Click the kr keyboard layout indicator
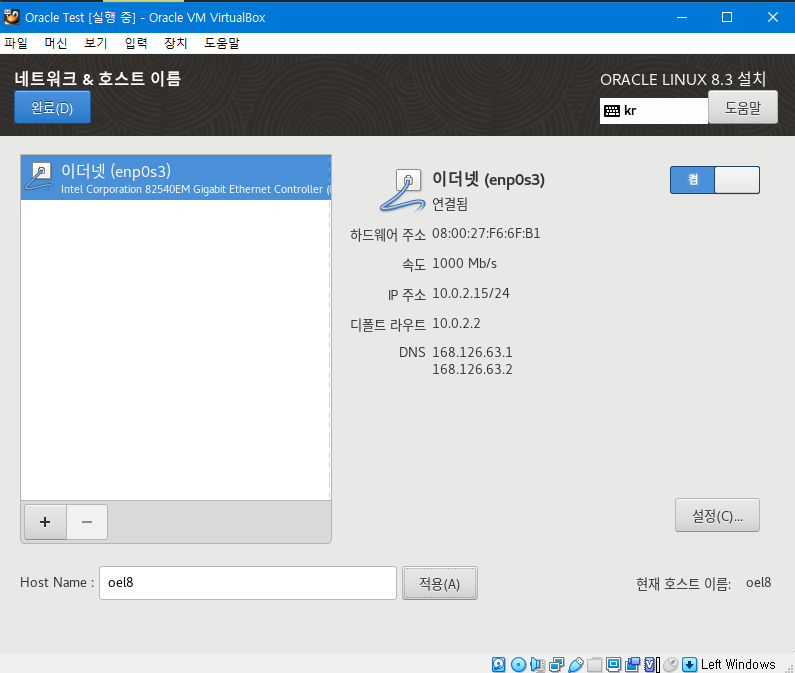This screenshot has width=795, height=673. (654, 111)
